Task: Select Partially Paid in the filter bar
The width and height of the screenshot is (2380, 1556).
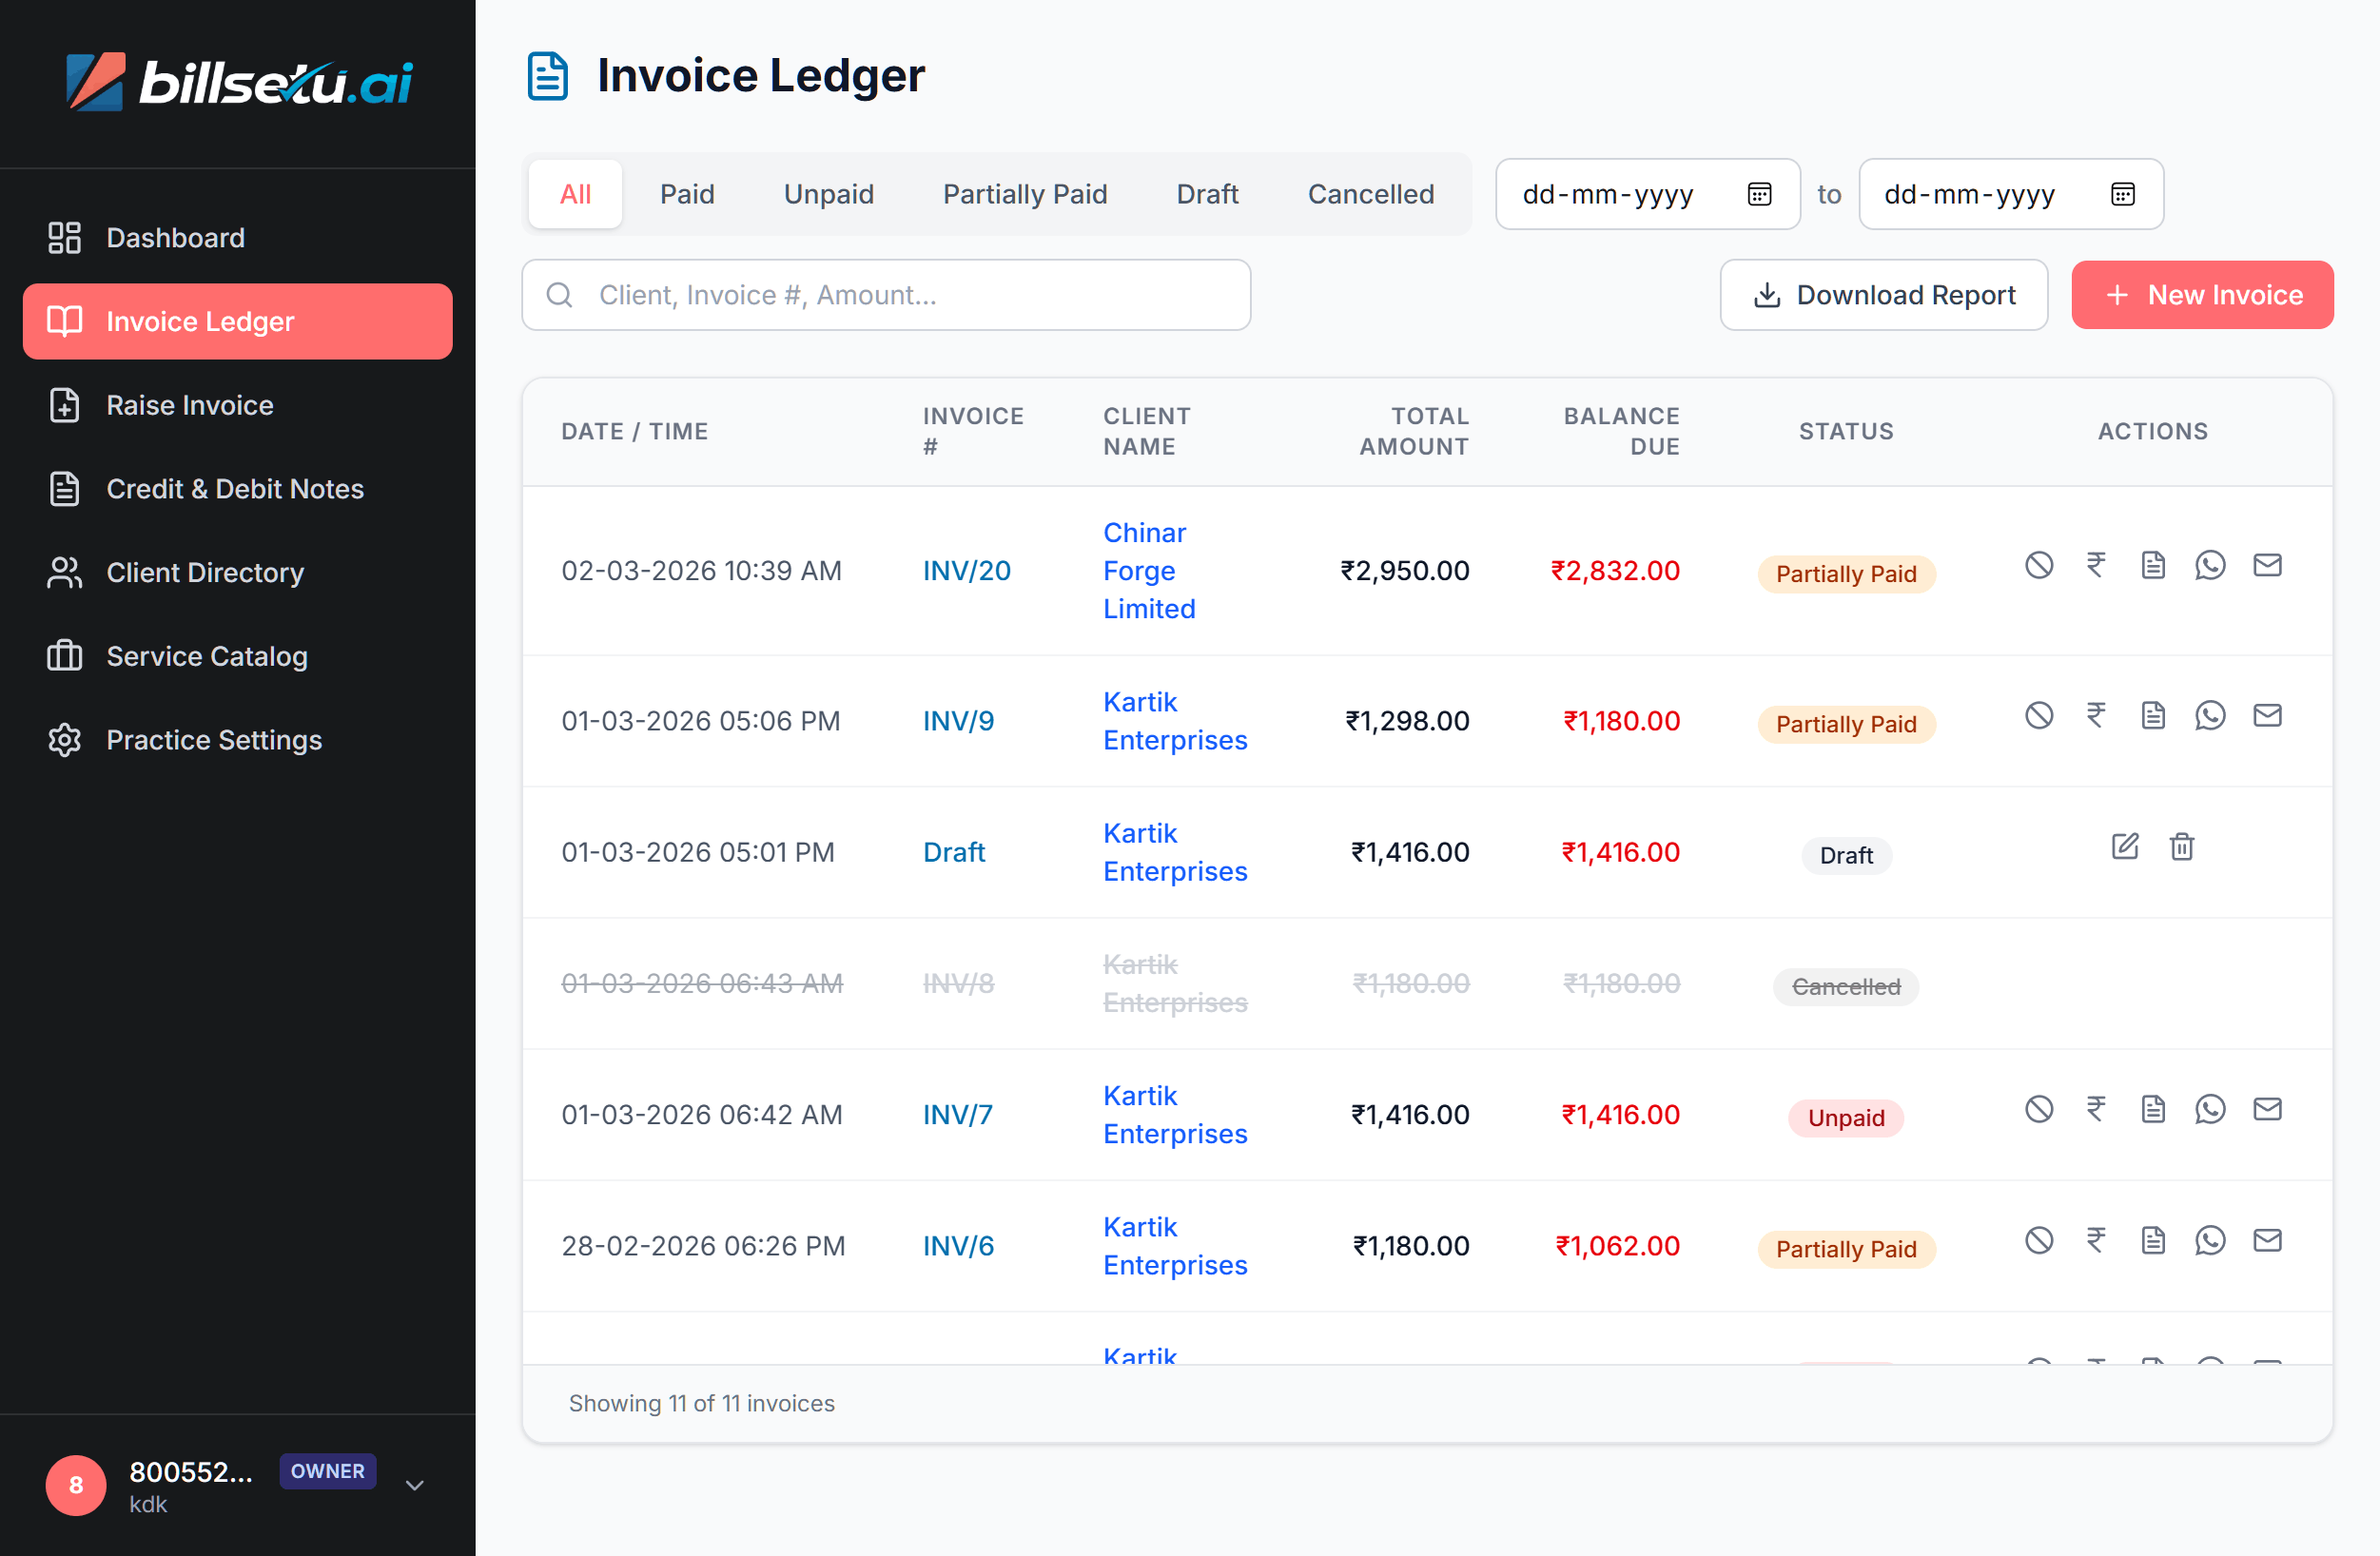Action: point(1024,193)
